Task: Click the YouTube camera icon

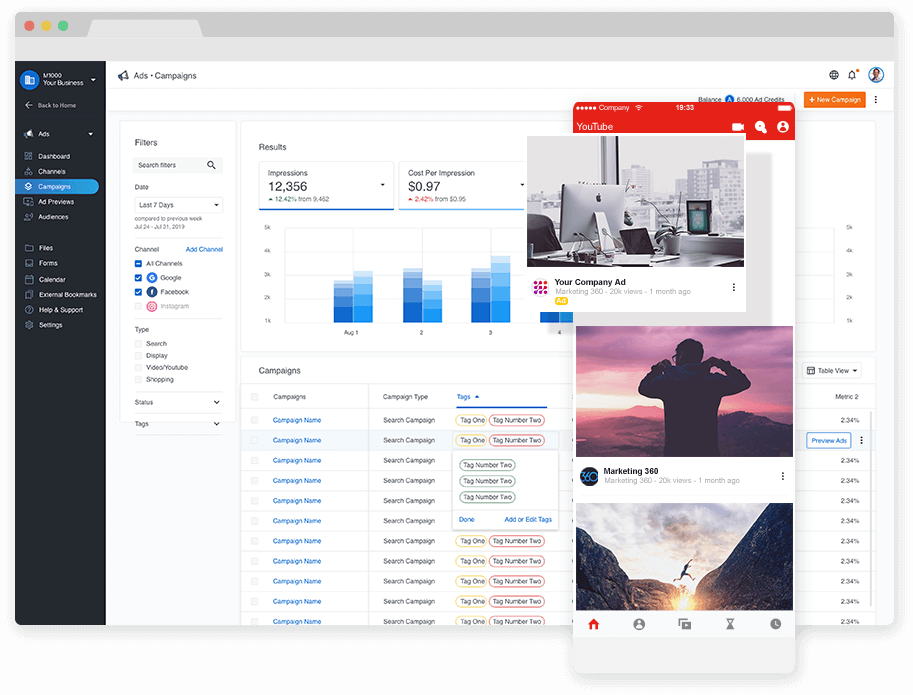Action: point(738,127)
